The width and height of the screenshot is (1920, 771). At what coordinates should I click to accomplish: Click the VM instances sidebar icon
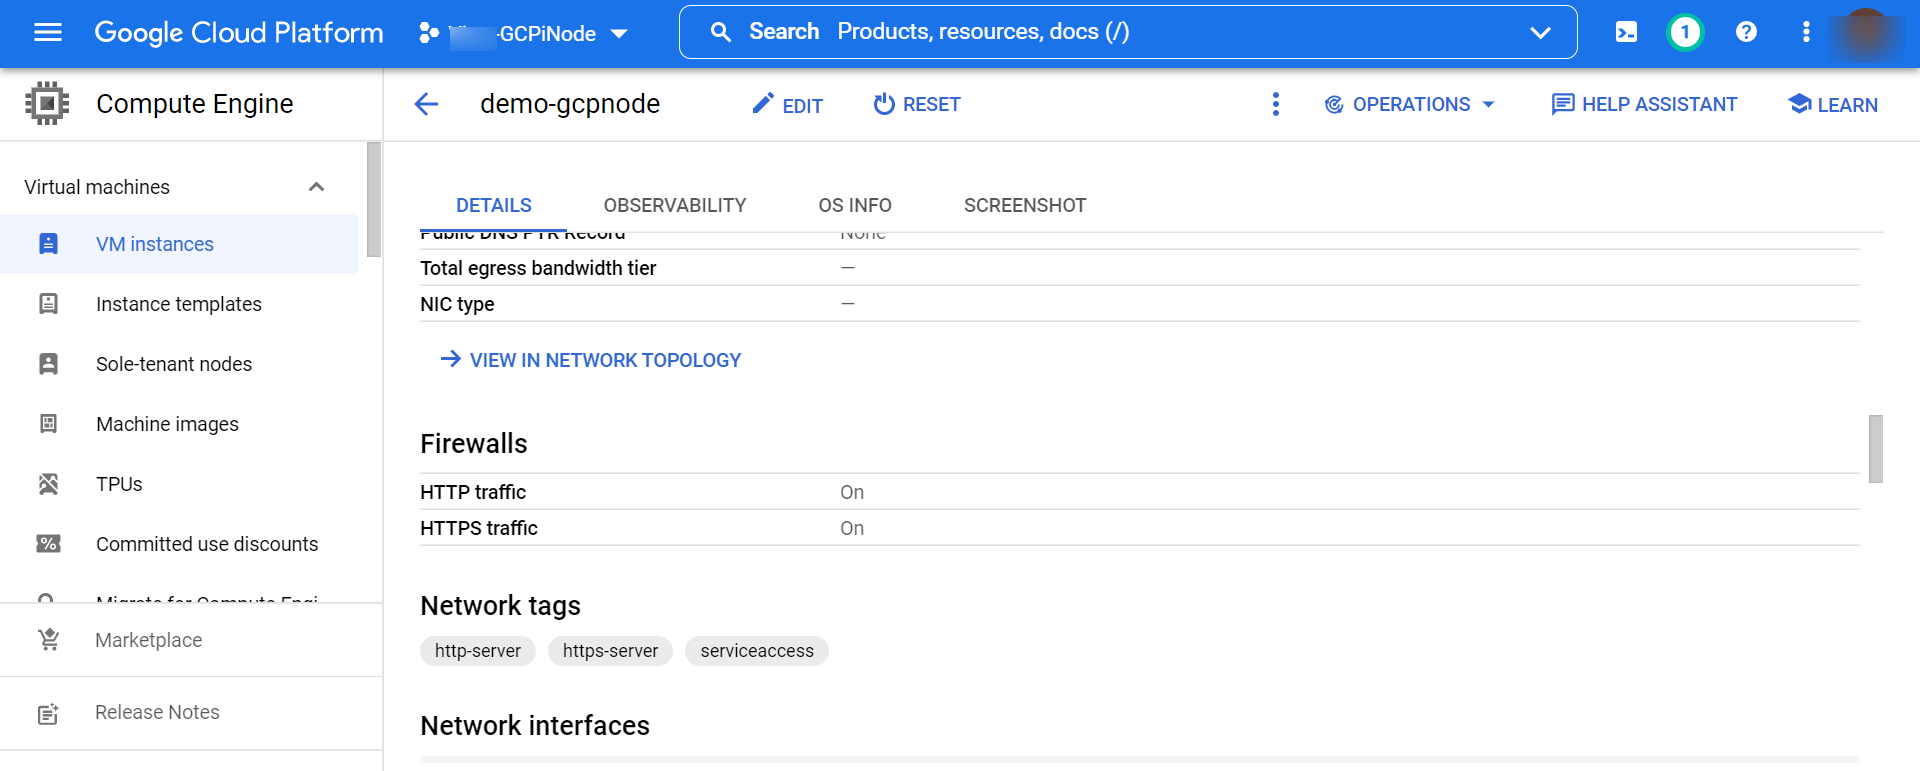(x=48, y=244)
